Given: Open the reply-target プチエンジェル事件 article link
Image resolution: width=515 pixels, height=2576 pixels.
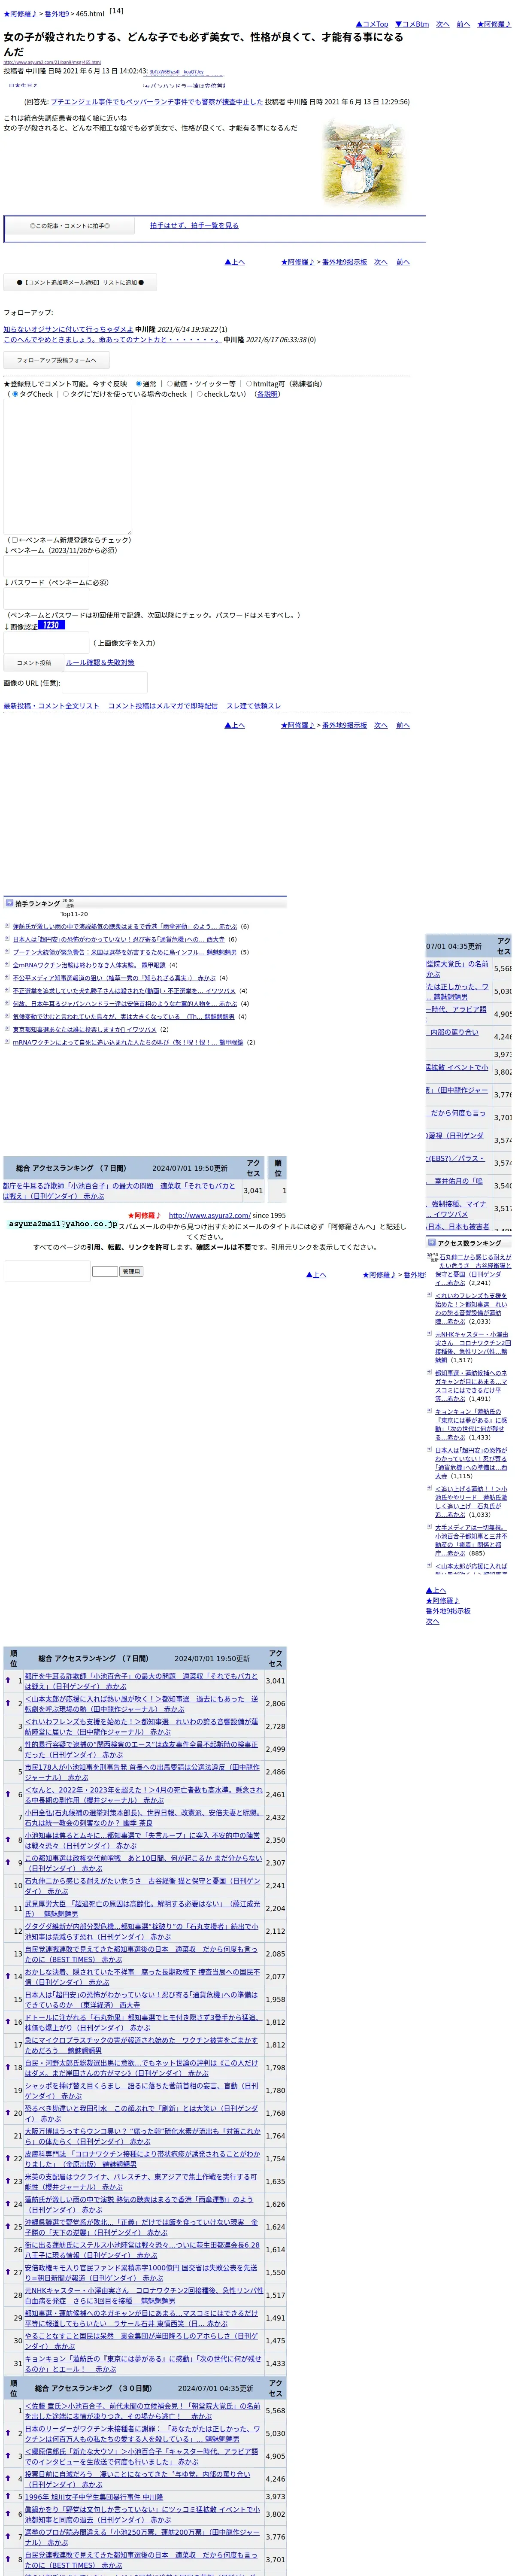Looking at the screenshot, I should [x=157, y=102].
